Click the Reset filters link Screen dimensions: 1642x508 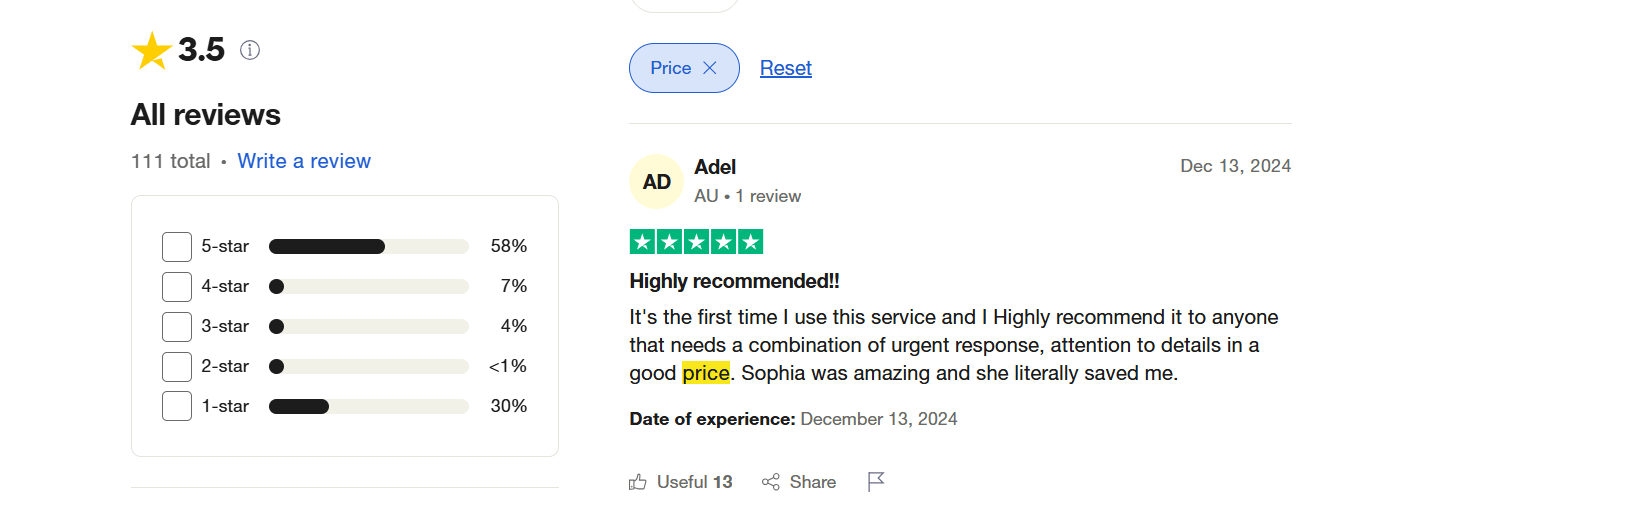[785, 68]
